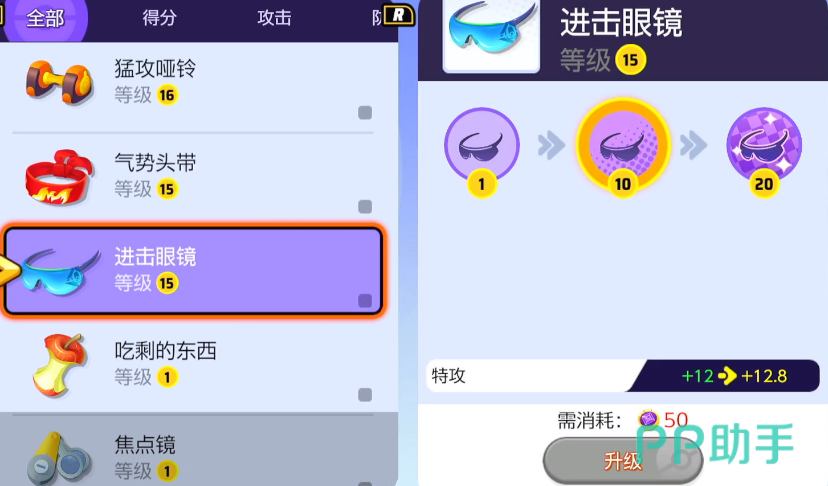This screenshot has height=486, width=828.
Task: Click the arrow between grade 1 and 10
Action: 551,145
